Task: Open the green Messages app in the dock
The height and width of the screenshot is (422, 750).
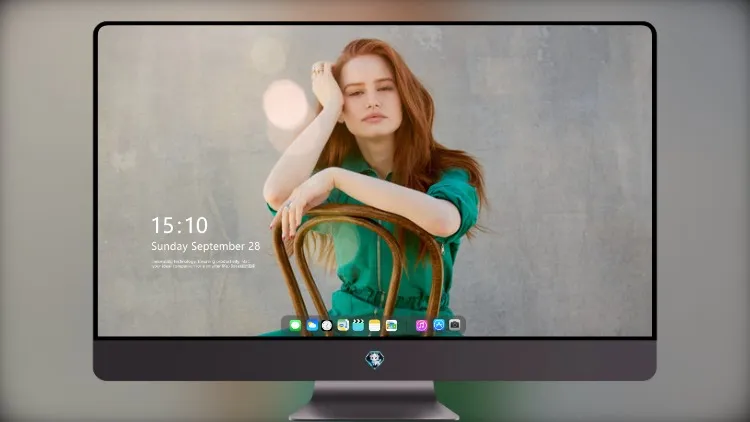Action: click(x=295, y=325)
